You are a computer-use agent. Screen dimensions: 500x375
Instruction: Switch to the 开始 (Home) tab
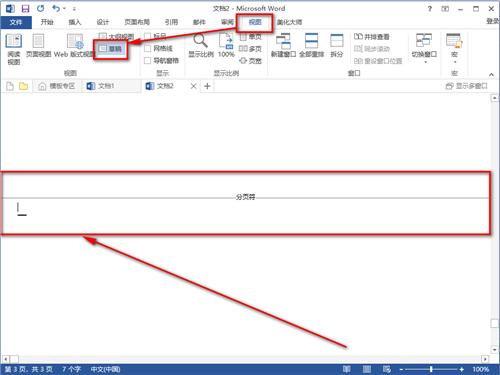click(47, 22)
